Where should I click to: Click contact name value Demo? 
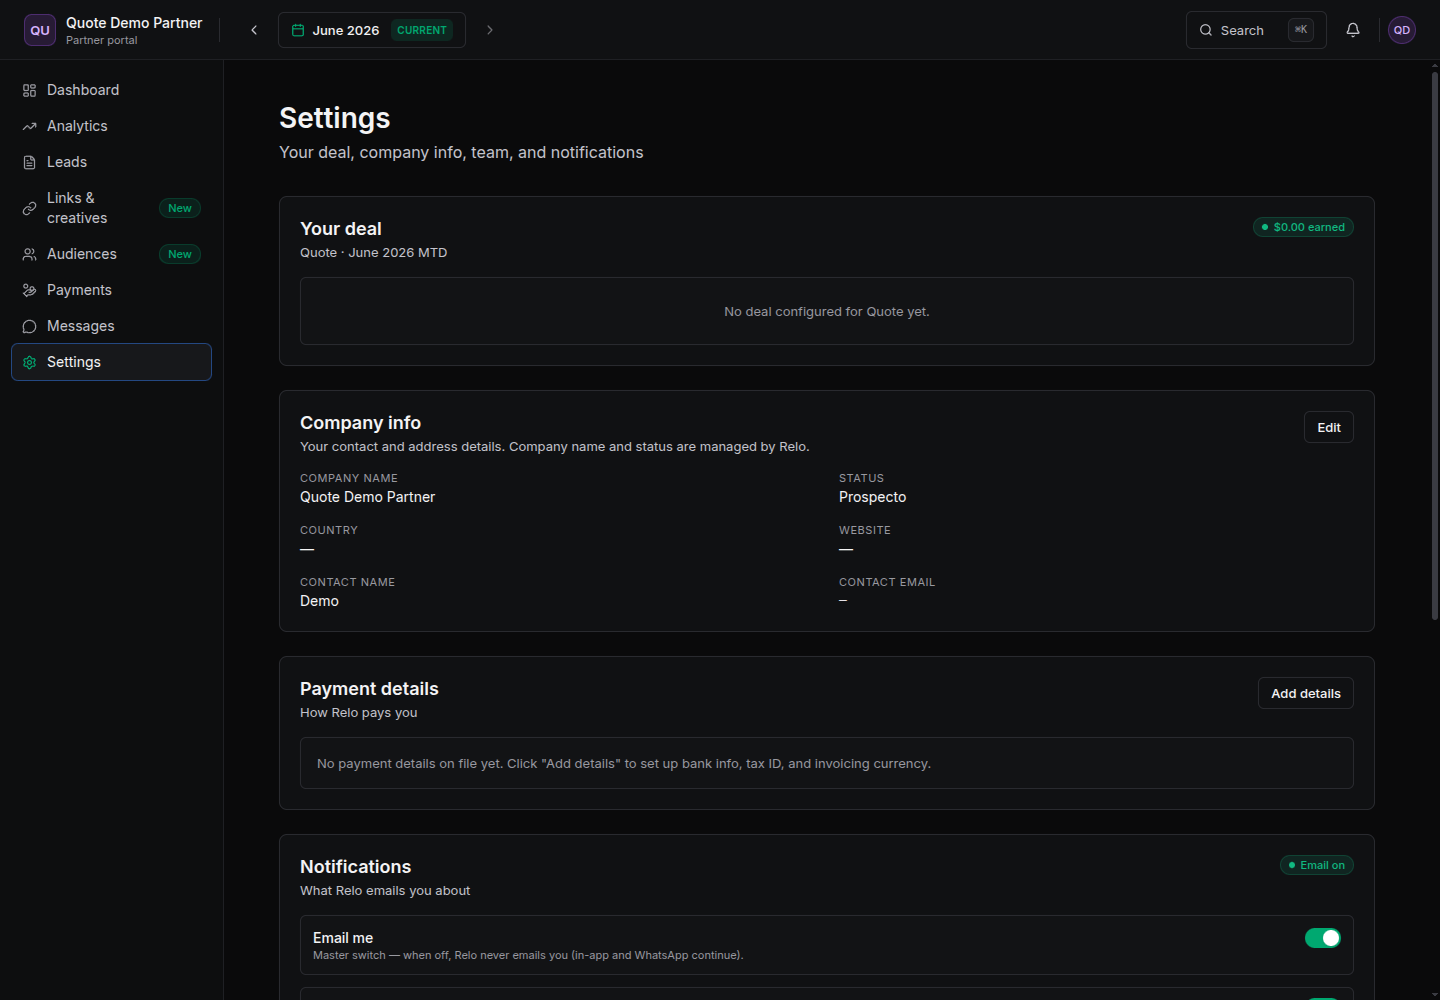click(320, 601)
